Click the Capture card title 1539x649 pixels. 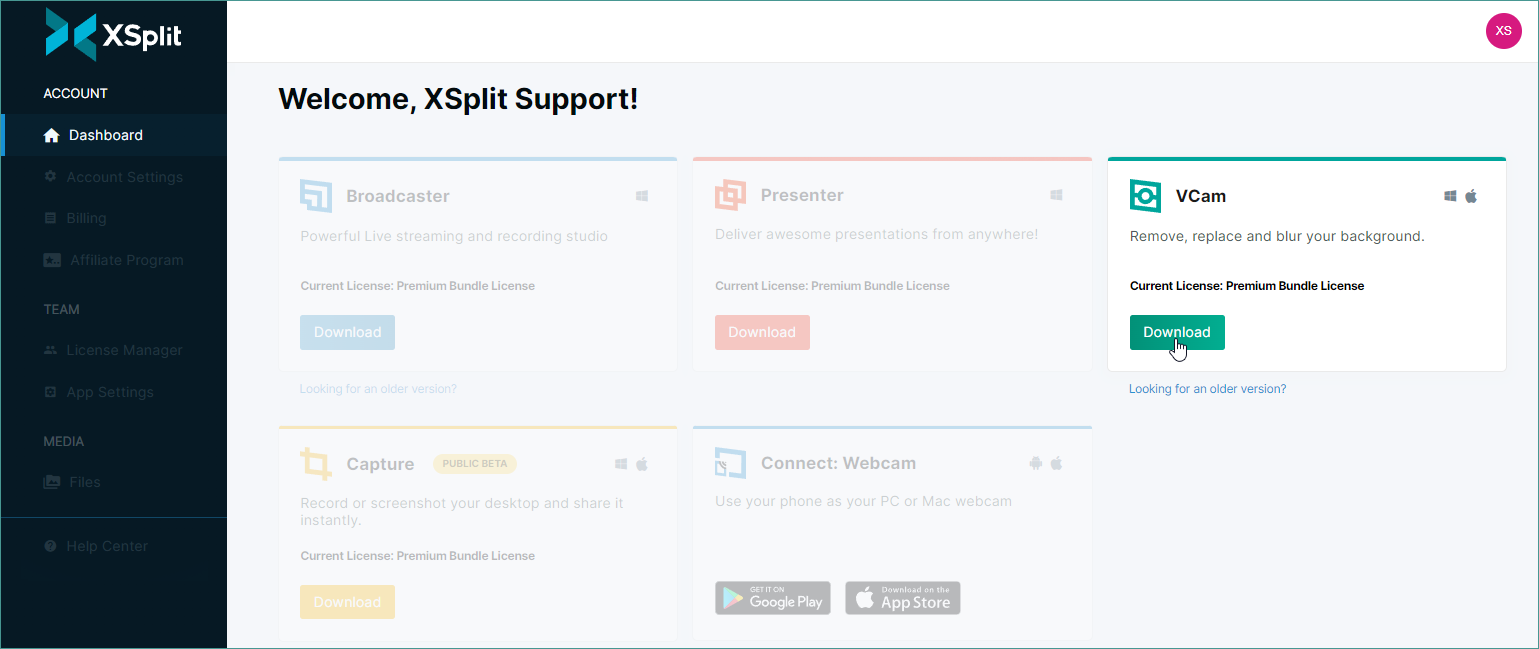point(380,464)
